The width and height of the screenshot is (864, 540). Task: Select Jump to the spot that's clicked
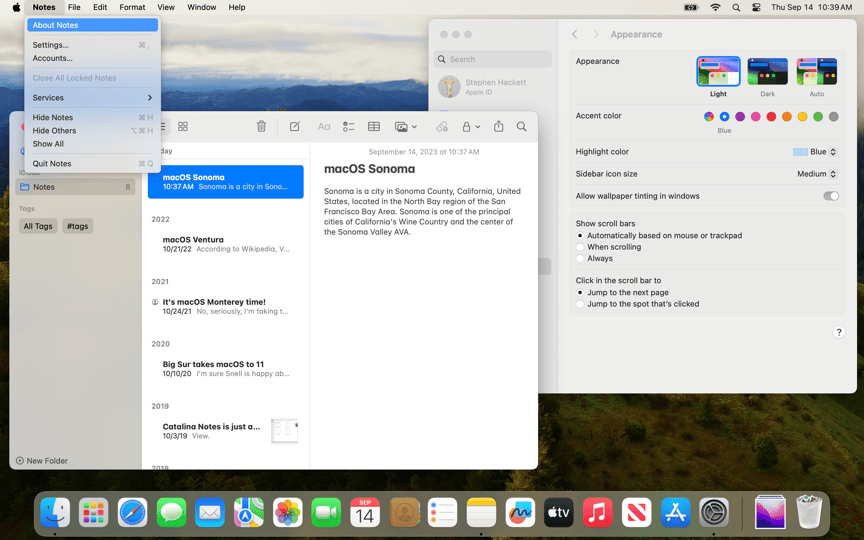click(580, 304)
